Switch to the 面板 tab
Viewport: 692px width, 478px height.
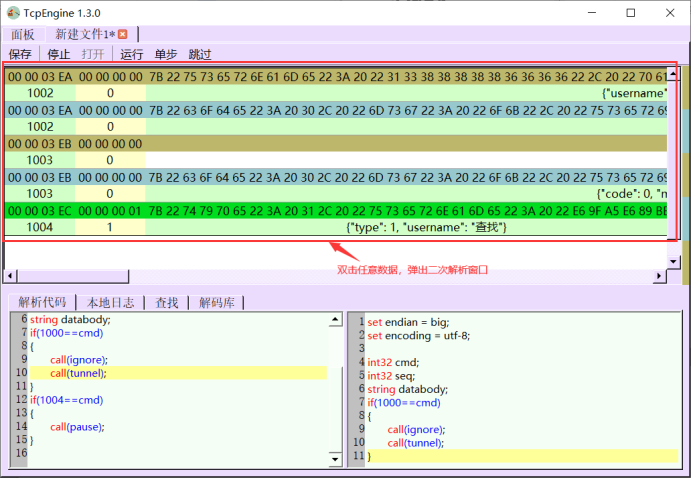click(x=22, y=34)
